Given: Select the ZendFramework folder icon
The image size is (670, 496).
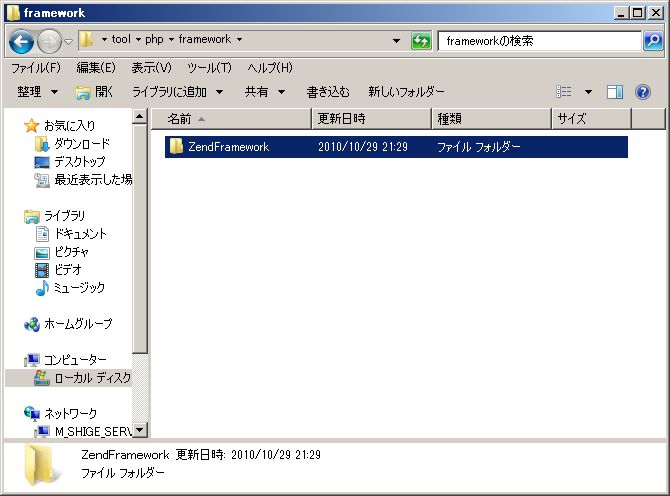Looking at the screenshot, I should coord(176,147).
